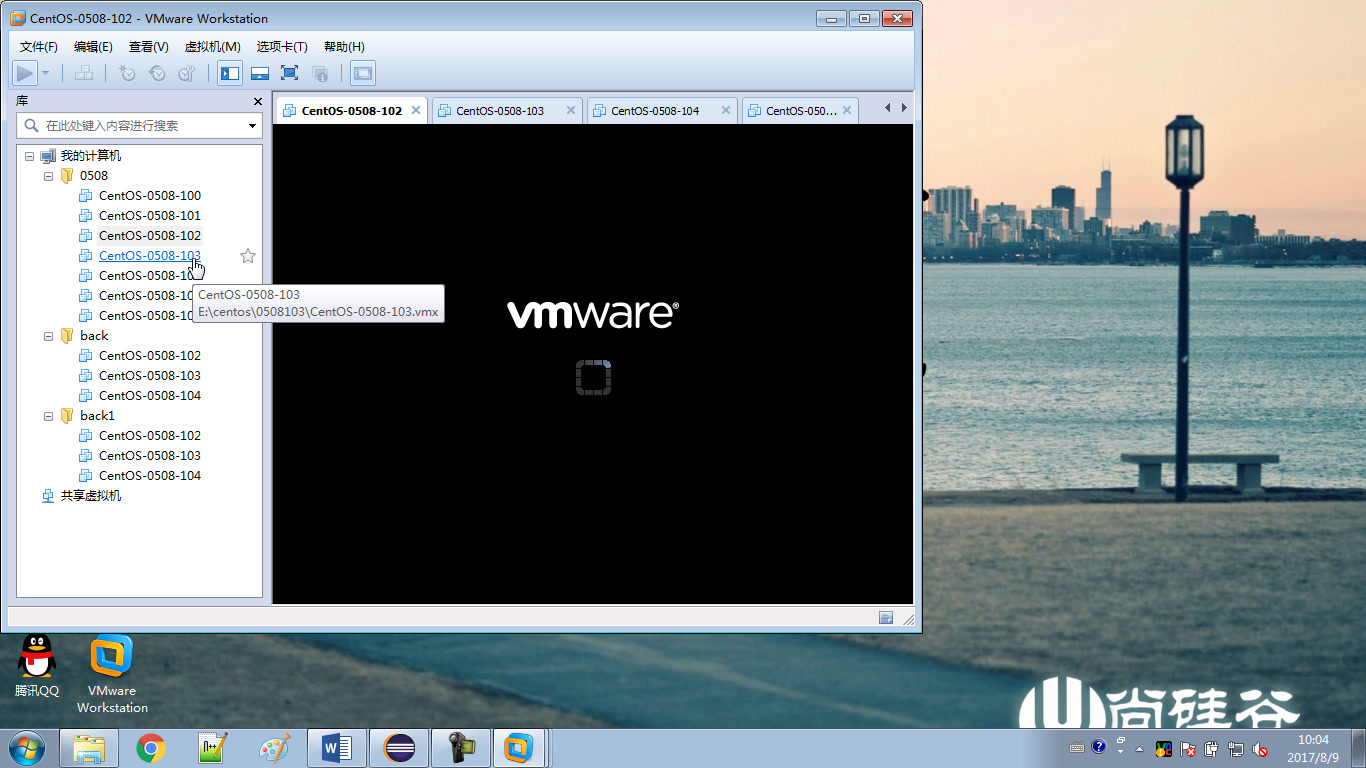Screen dimensions: 1366x768
Task: Open Chrome from the taskbar
Action: (x=151, y=748)
